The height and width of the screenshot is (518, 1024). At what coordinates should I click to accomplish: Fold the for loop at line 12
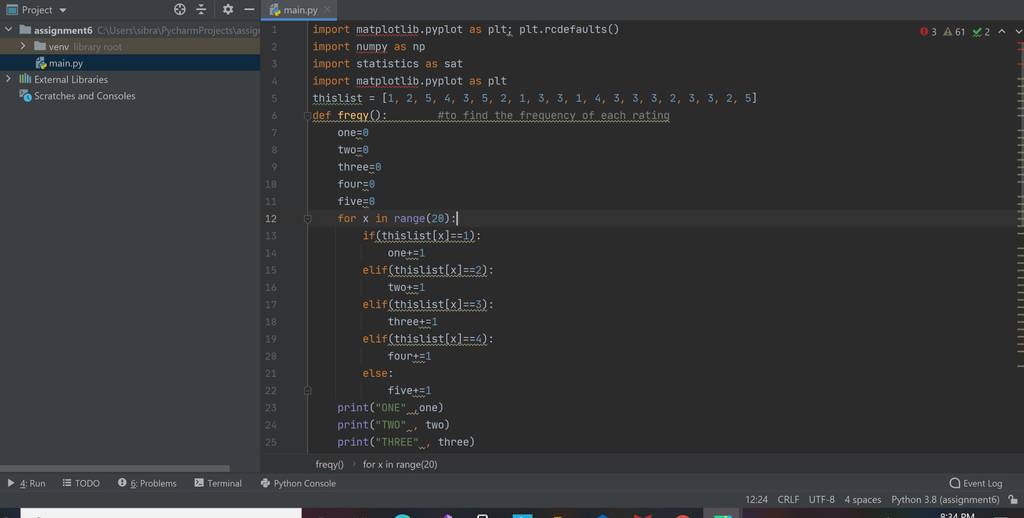(308, 219)
